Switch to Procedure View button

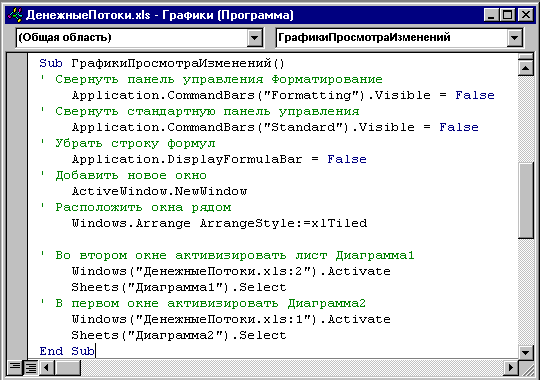click(x=15, y=367)
